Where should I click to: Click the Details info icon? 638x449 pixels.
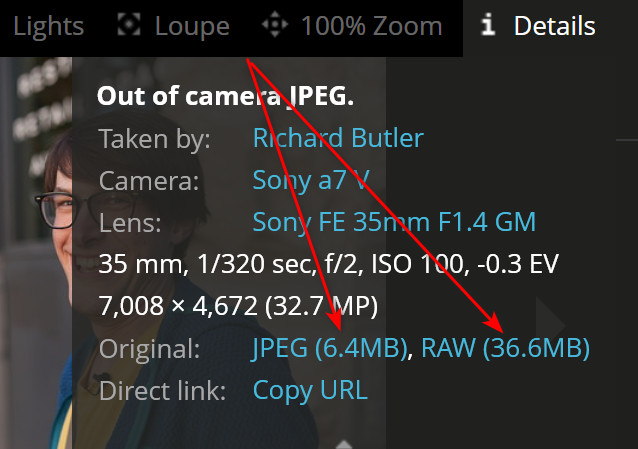point(488,25)
